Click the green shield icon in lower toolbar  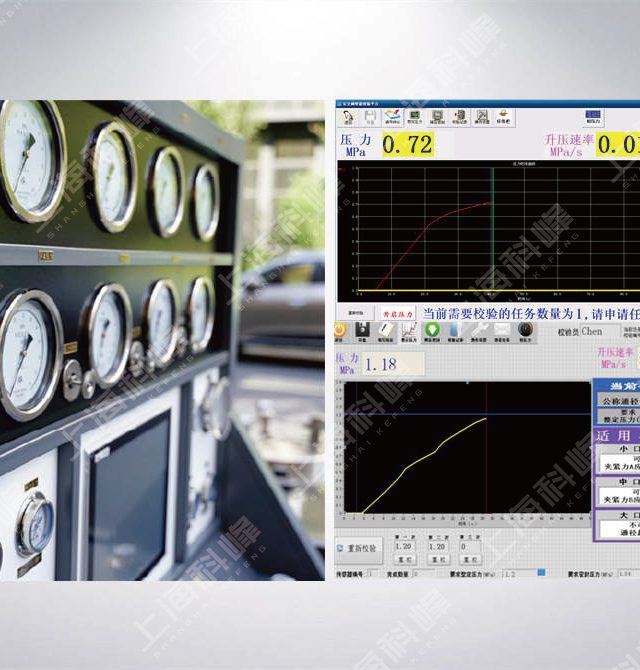[x=433, y=329]
